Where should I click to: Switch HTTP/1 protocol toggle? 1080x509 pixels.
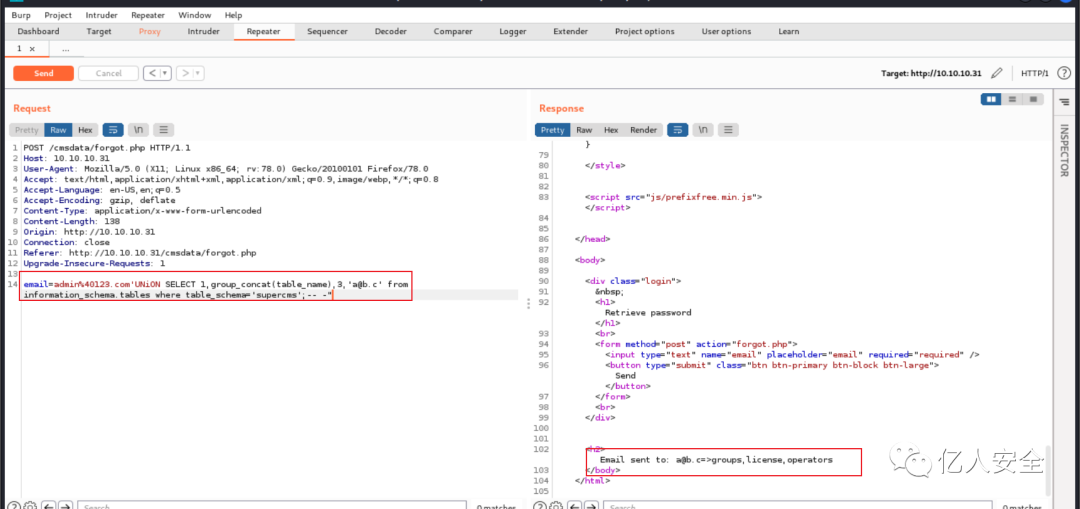pyautogui.click(x=1035, y=73)
